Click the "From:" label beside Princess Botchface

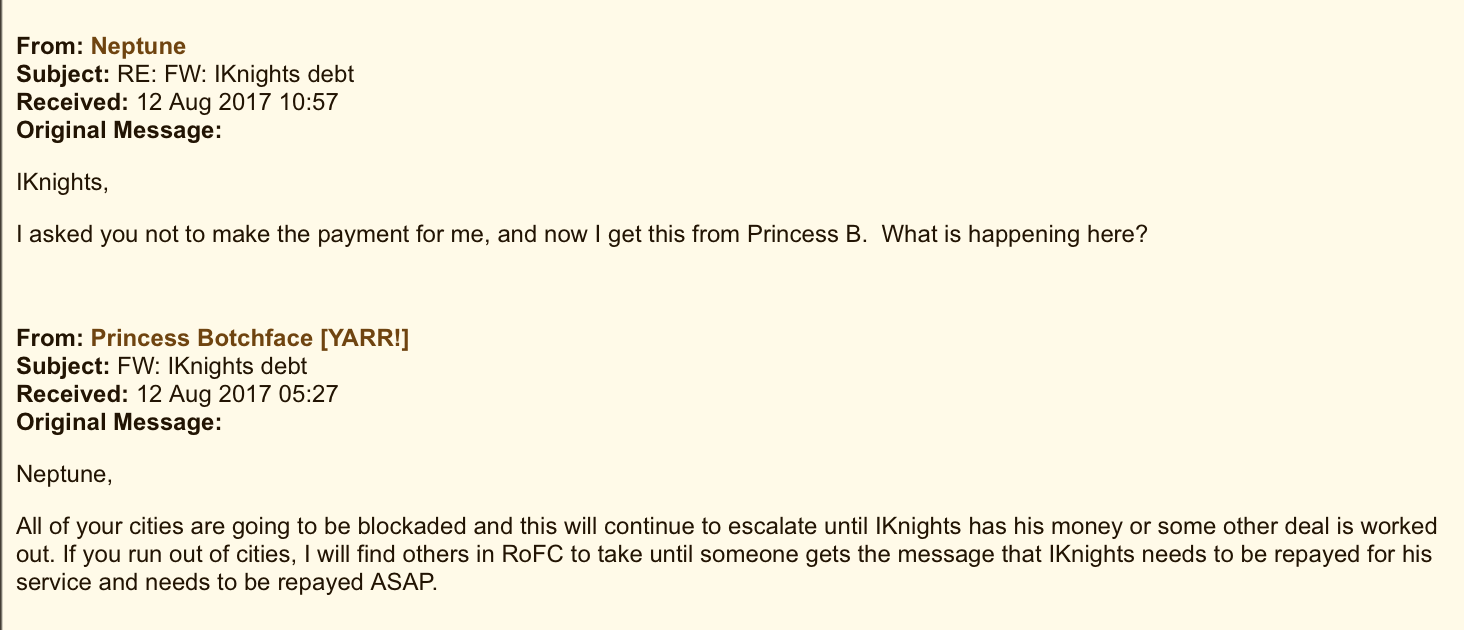[50, 338]
